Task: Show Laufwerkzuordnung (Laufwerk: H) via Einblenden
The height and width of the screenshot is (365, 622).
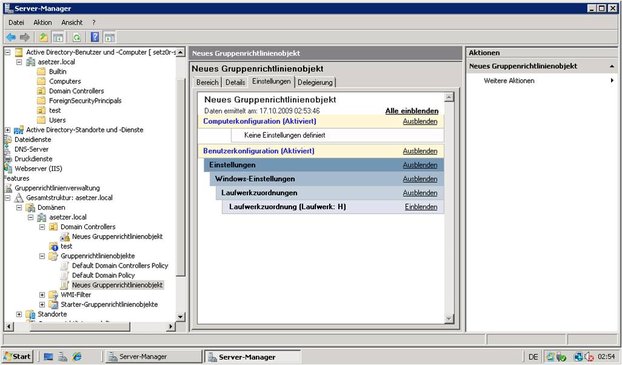Action: [421, 207]
